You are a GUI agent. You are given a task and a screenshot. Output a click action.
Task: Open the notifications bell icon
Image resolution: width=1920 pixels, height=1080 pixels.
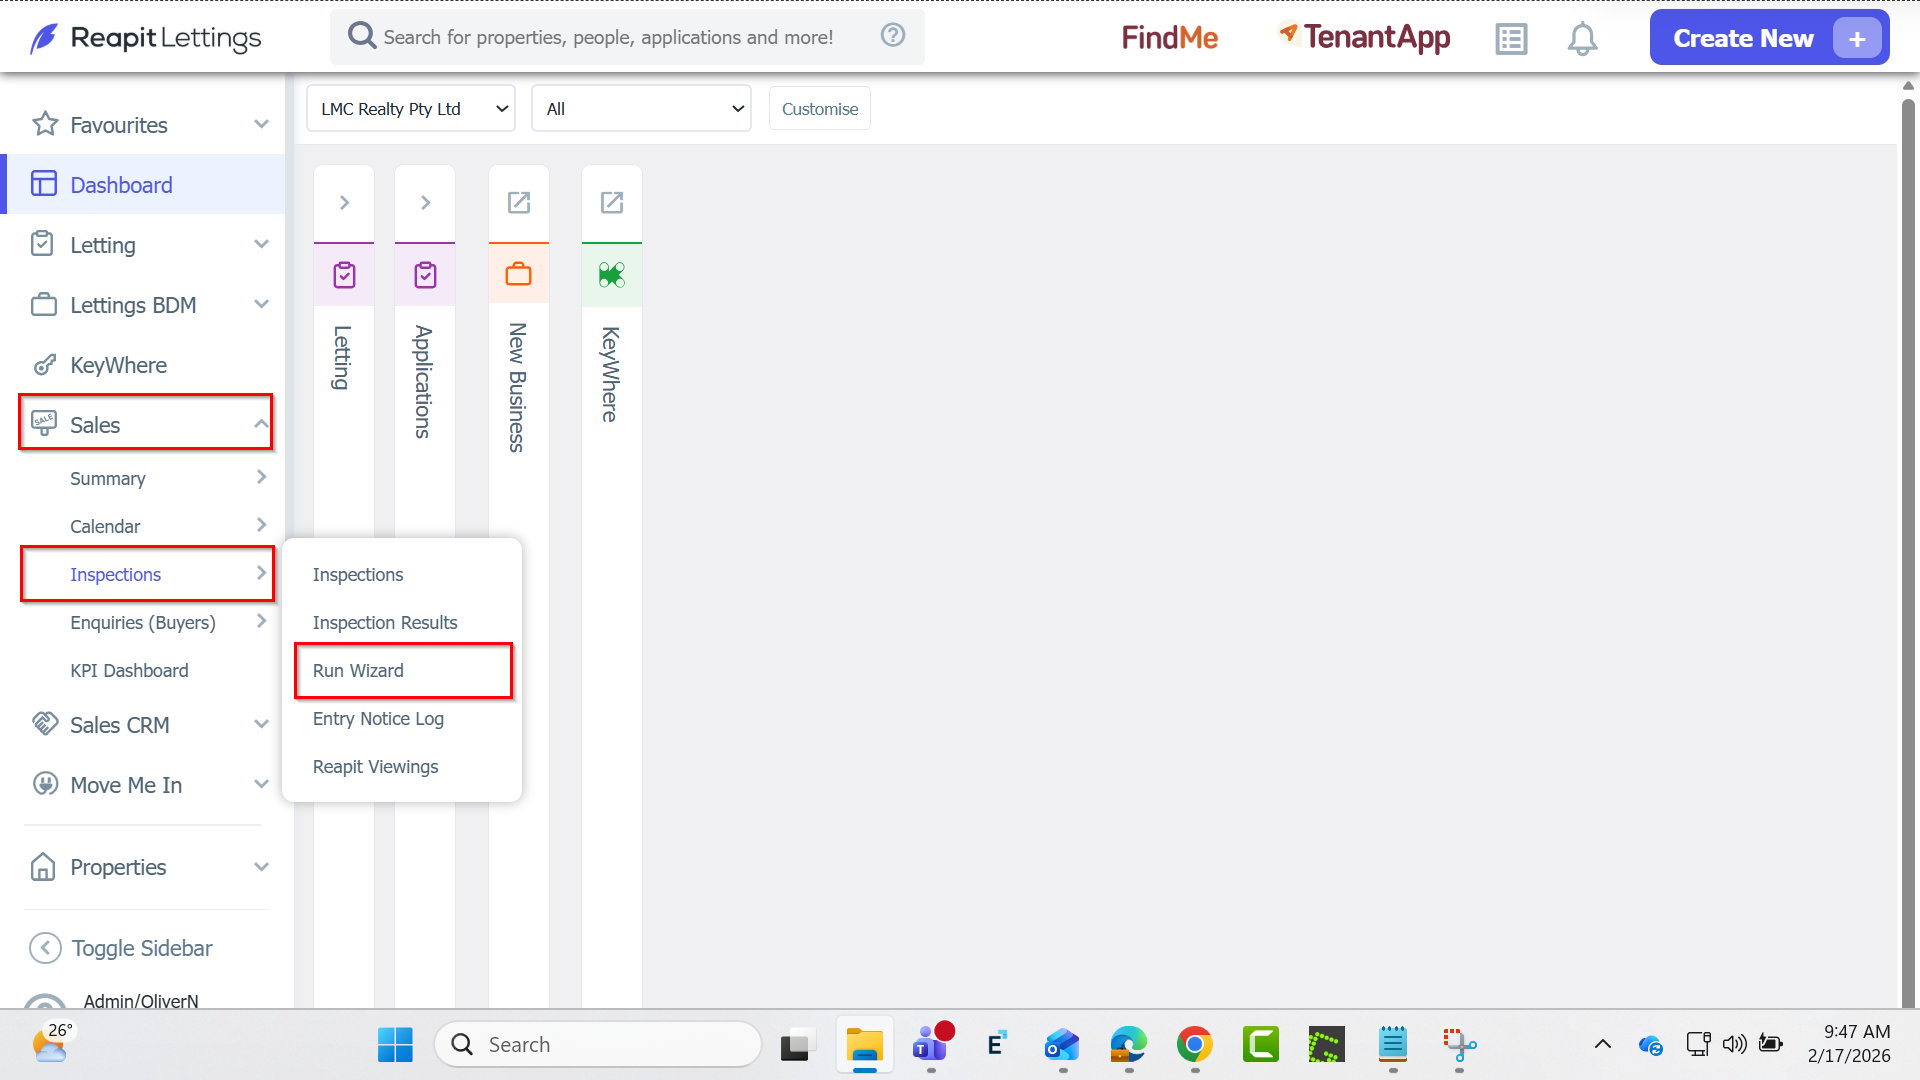pyautogui.click(x=1582, y=39)
